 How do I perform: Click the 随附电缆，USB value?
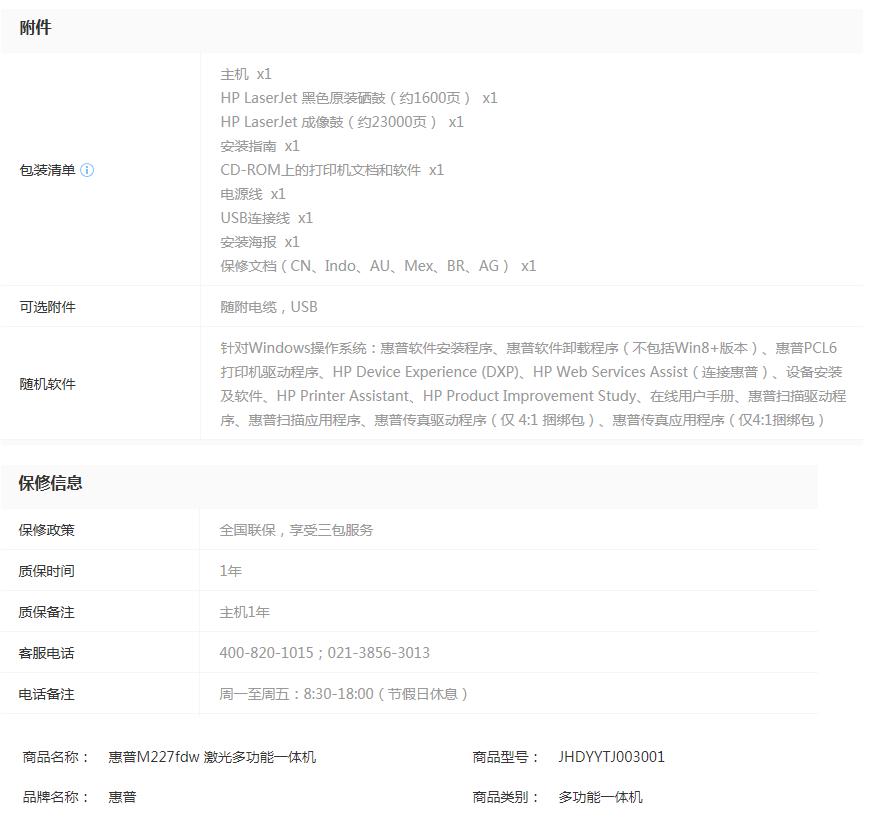[x=269, y=307]
